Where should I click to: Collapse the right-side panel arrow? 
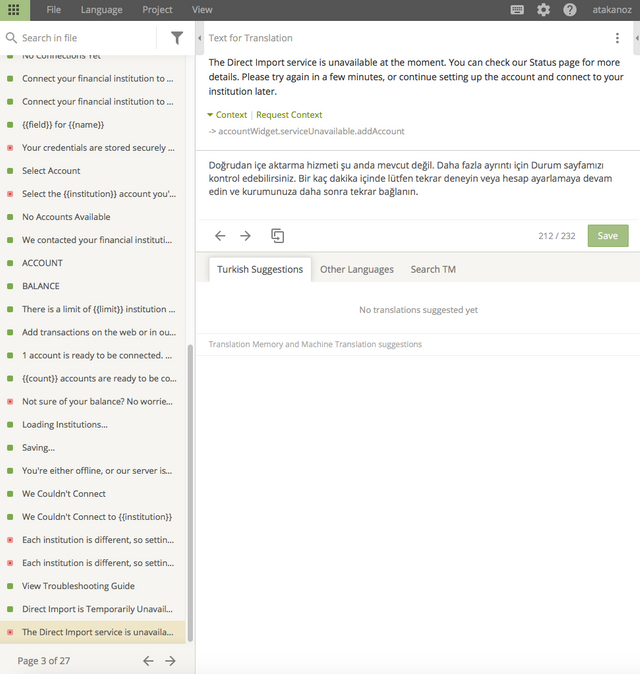(x=637, y=38)
